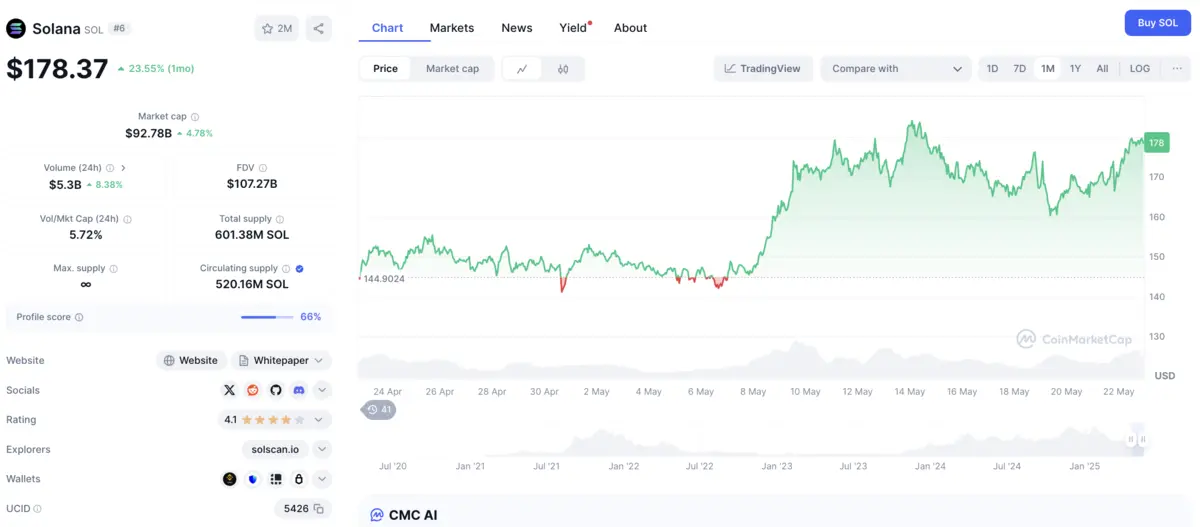
Task: Open the Market cap info tooltip
Action: [195, 117]
